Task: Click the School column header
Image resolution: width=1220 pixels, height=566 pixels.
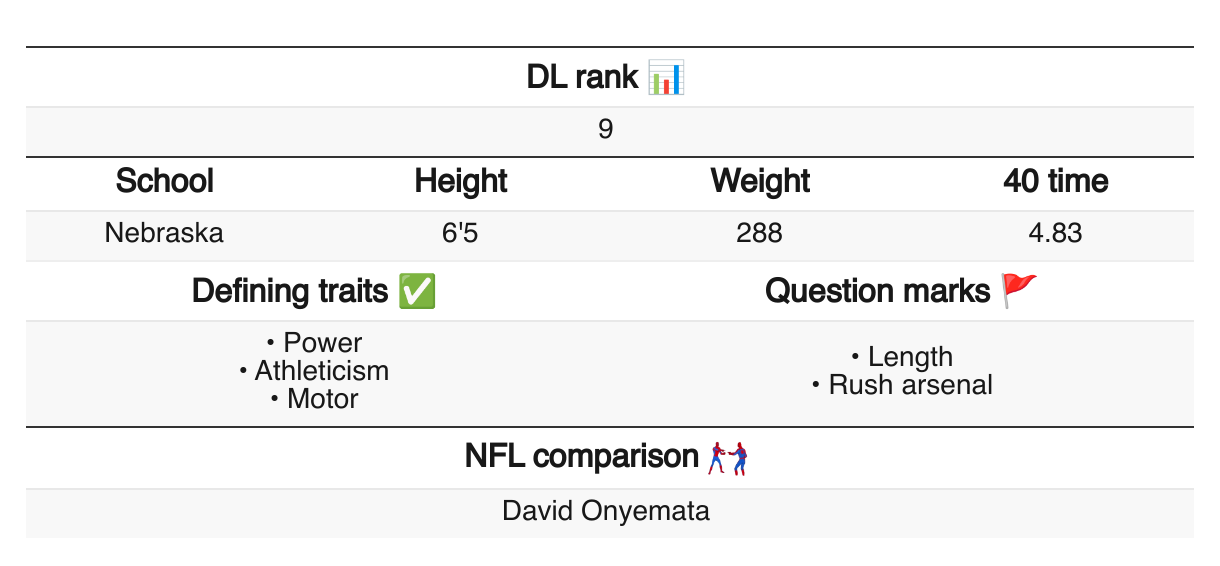Action: (165, 182)
